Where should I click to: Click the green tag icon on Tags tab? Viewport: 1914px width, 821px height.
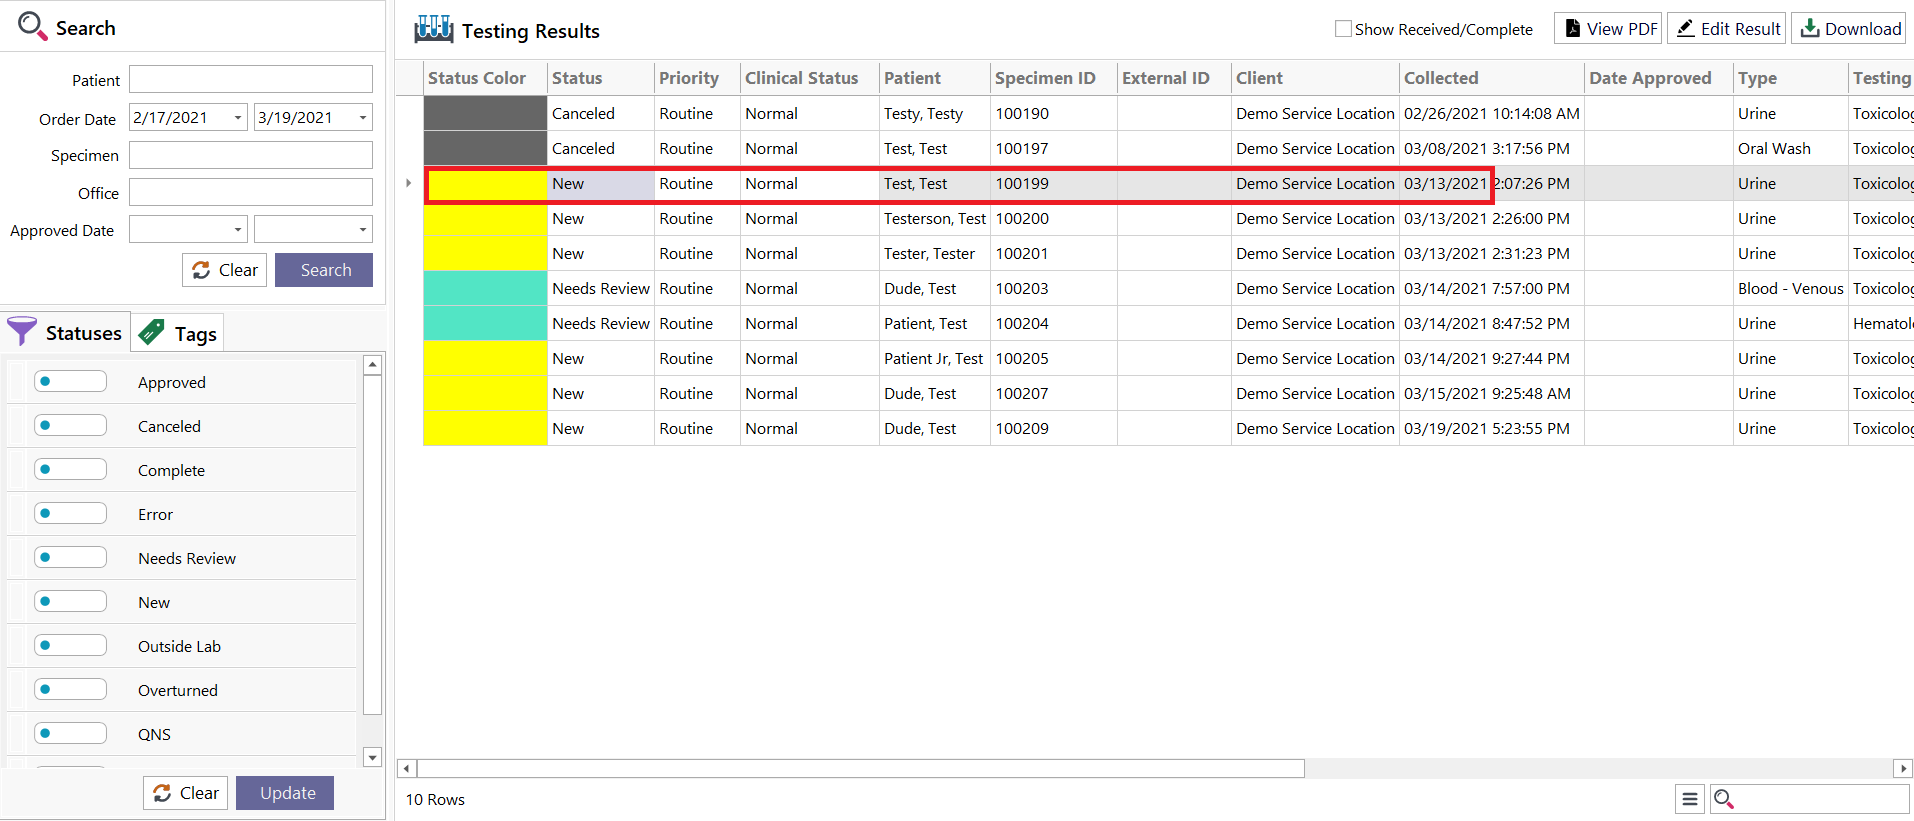click(x=152, y=331)
